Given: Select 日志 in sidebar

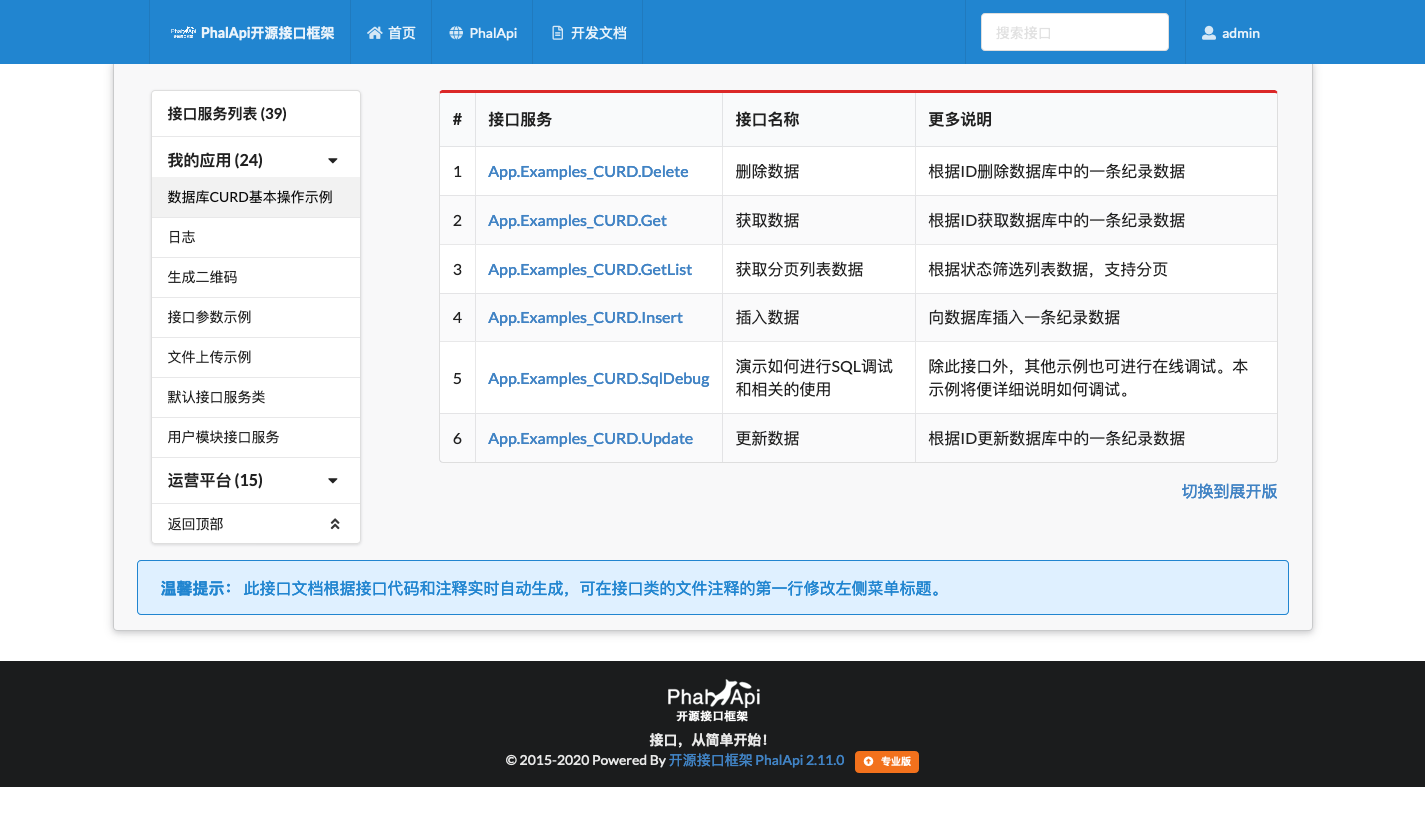Looking at the screenshot, I should pyautogui.click(x=256, y=237).
